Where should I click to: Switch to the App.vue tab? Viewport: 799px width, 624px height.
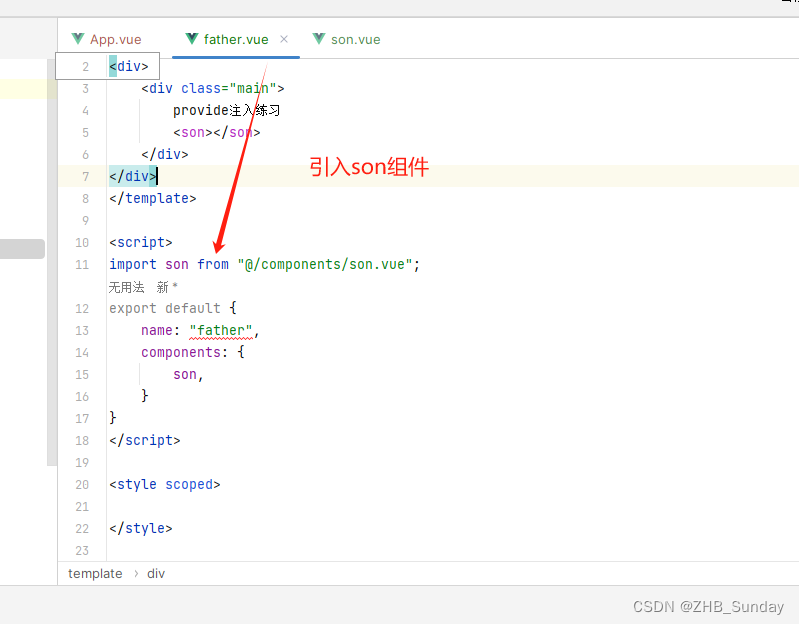tap(106, 39)
